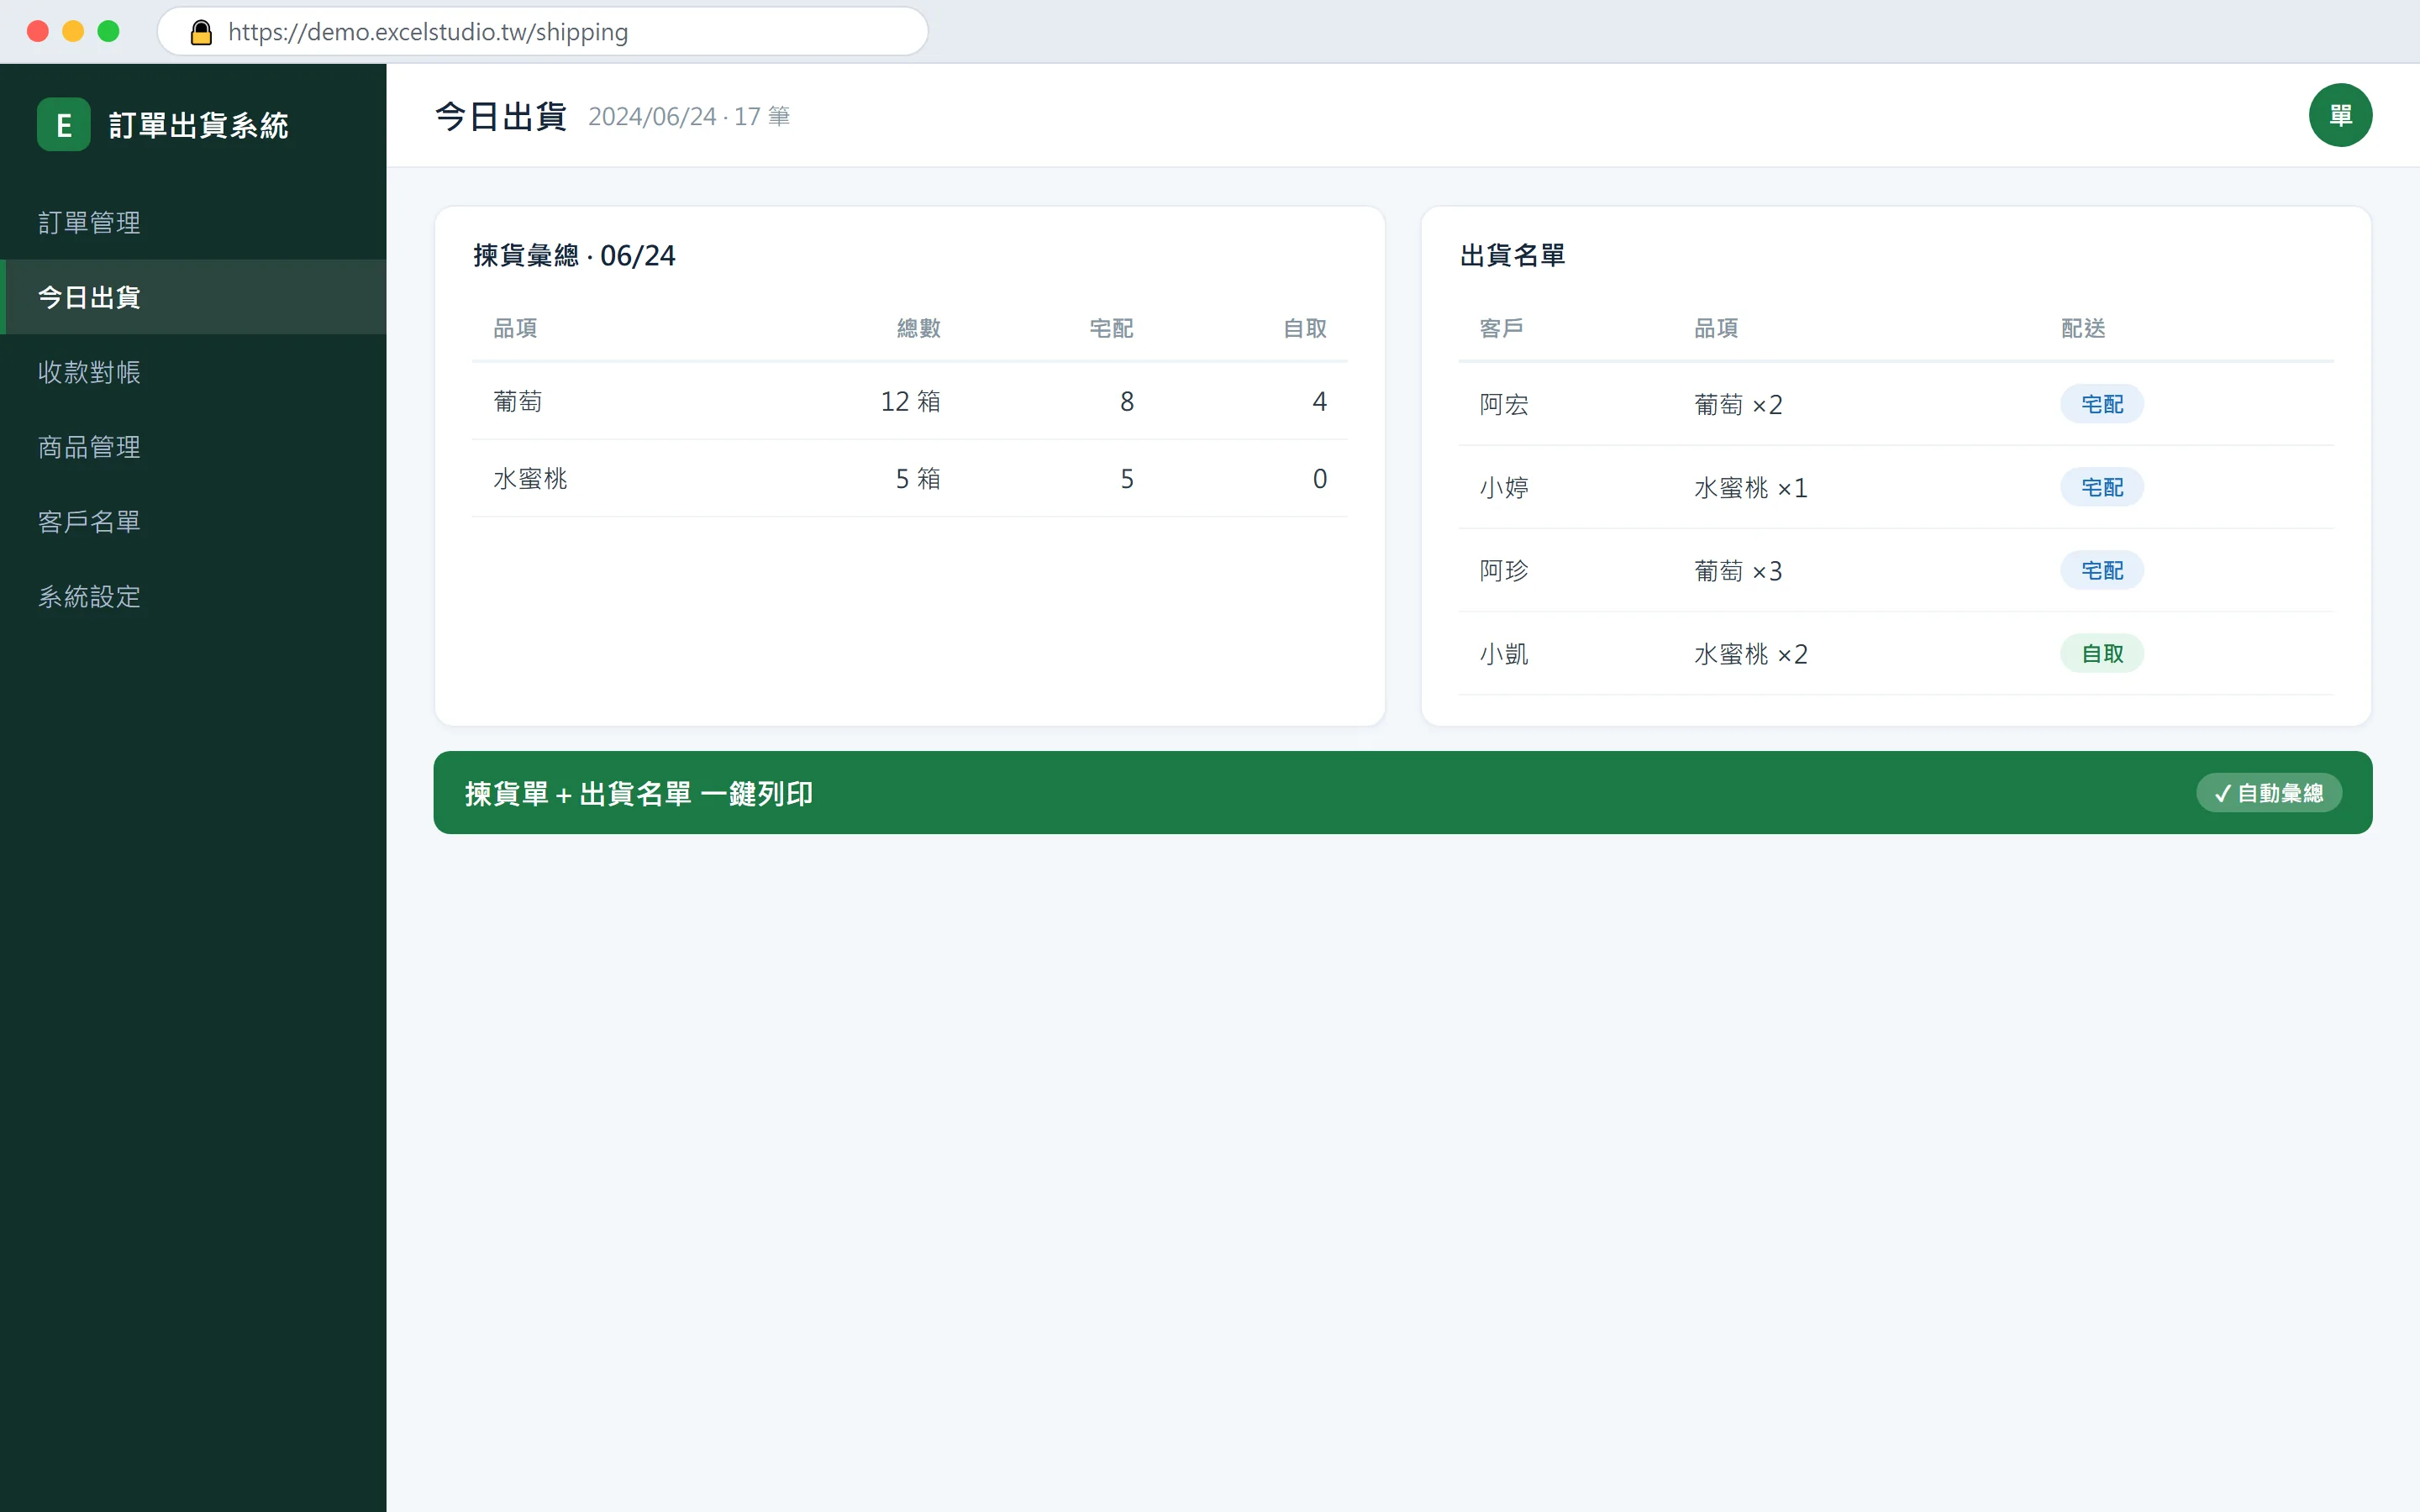The height and width of the screenshot is (1512, 2420).
Task: Click the green E logo icon
Action: pos(63,125)
